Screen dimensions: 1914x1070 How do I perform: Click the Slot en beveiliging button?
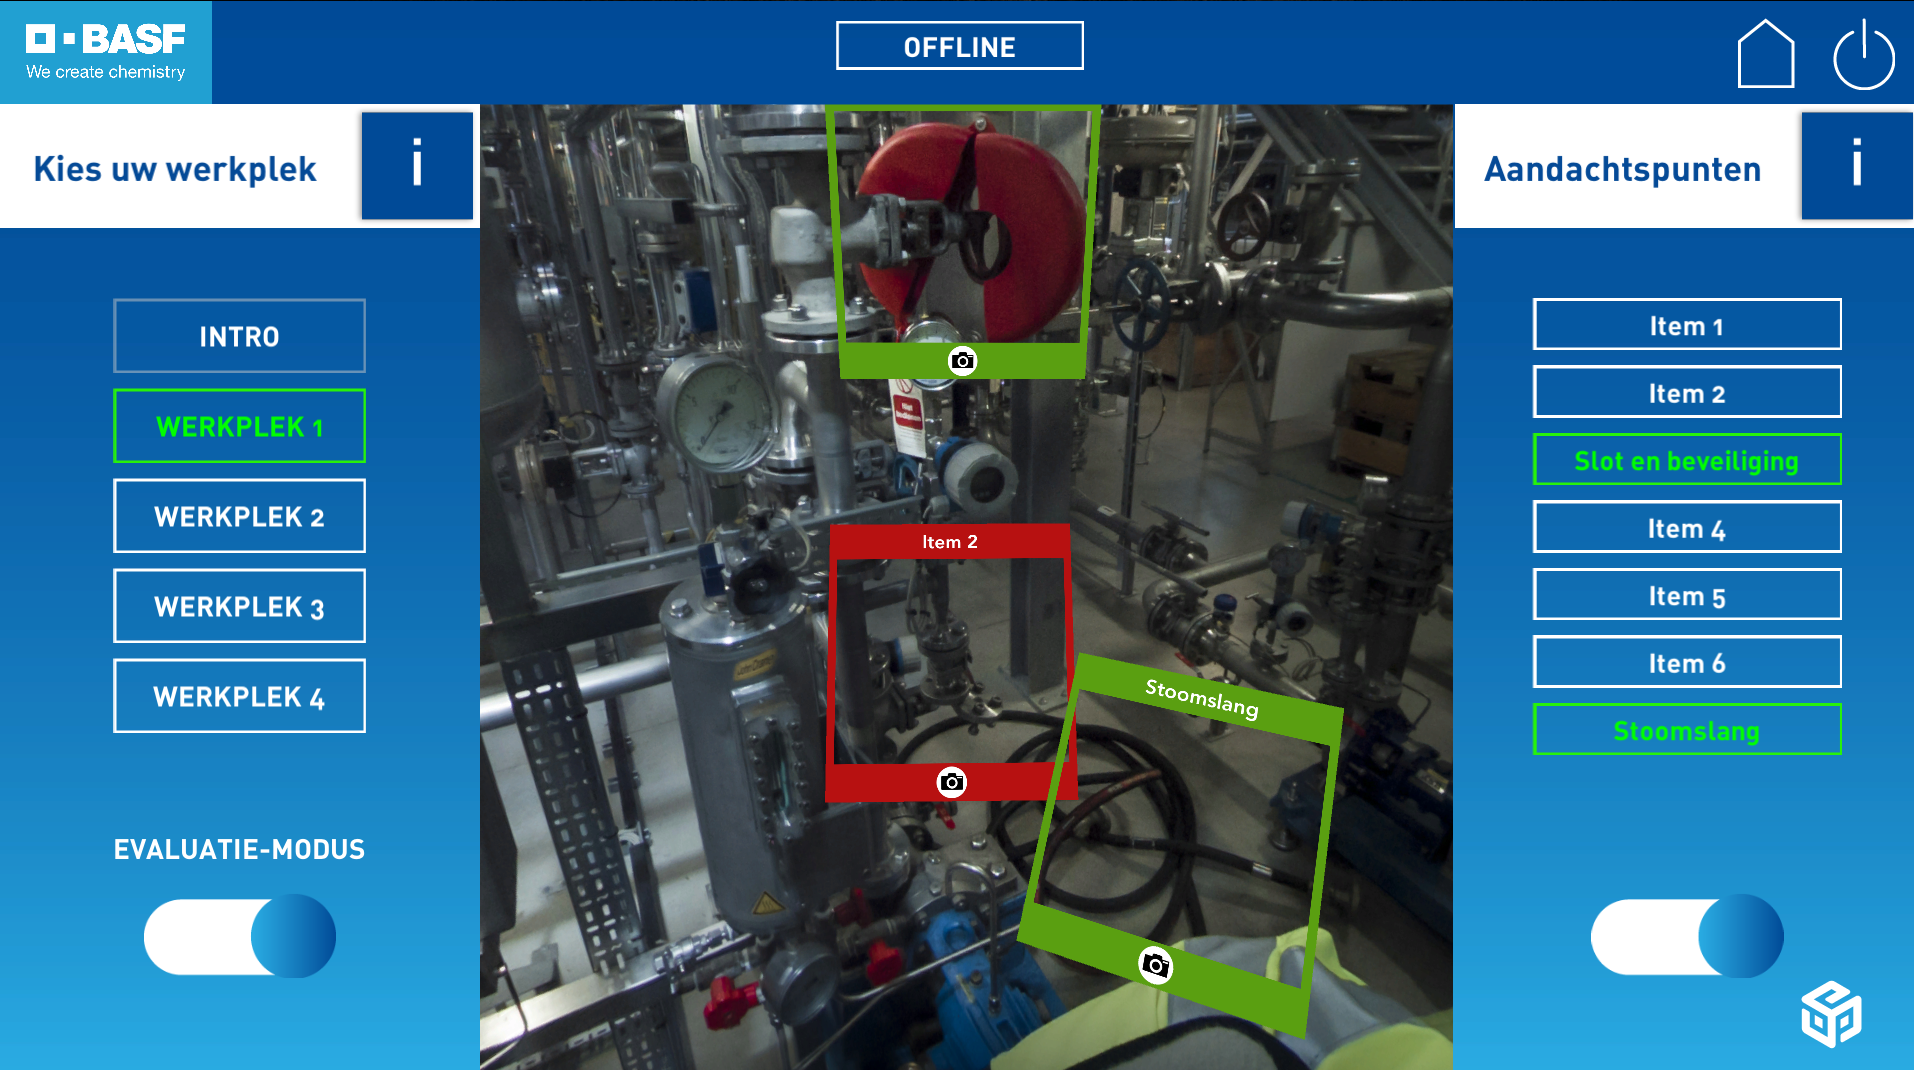(x=1686, y=460)
